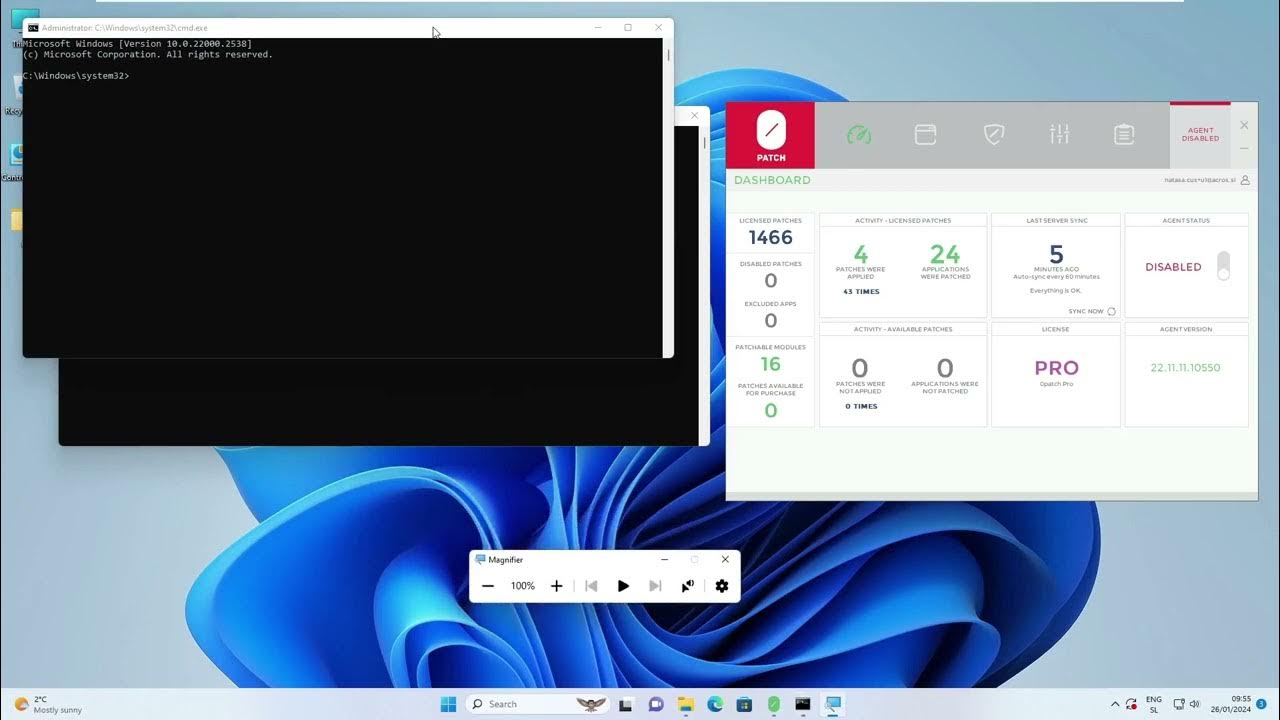
Task: Click Magnifier next sentence button
Action: 655,586
